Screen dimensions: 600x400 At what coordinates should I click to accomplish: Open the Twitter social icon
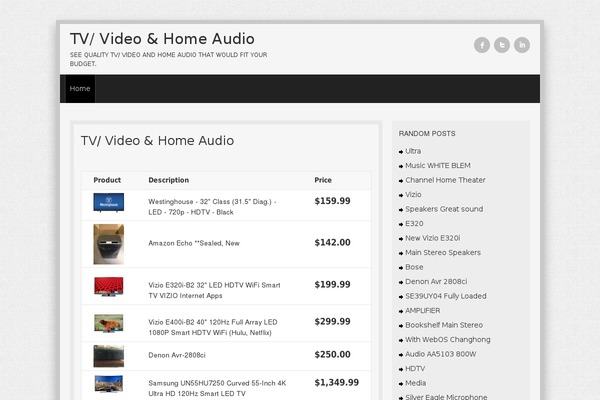[502, 45]
